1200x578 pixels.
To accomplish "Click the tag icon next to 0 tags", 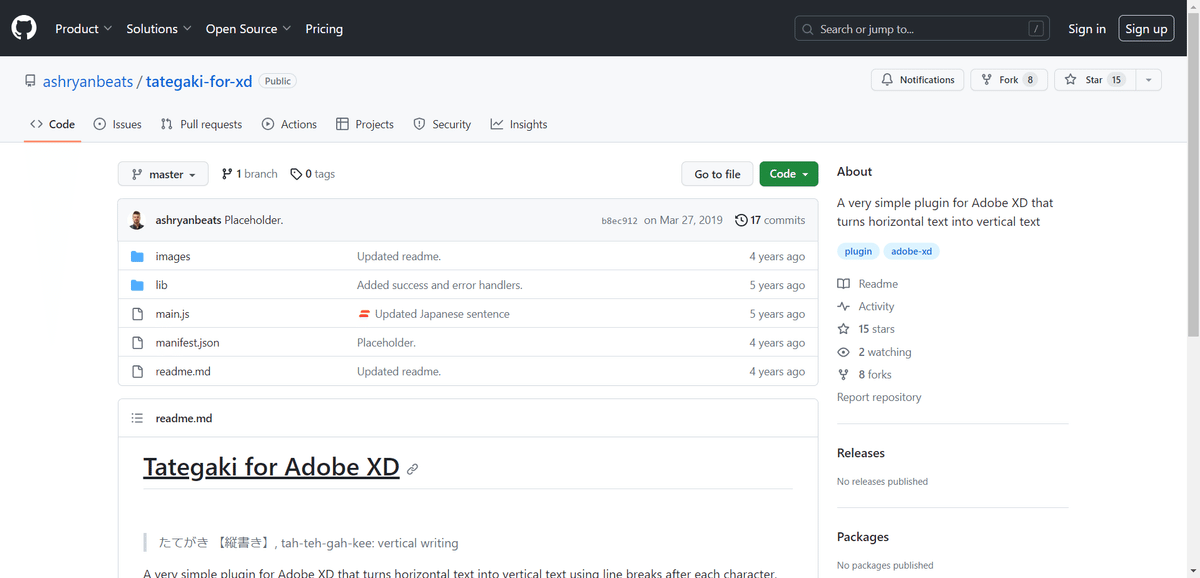I will tap(296, 174).
